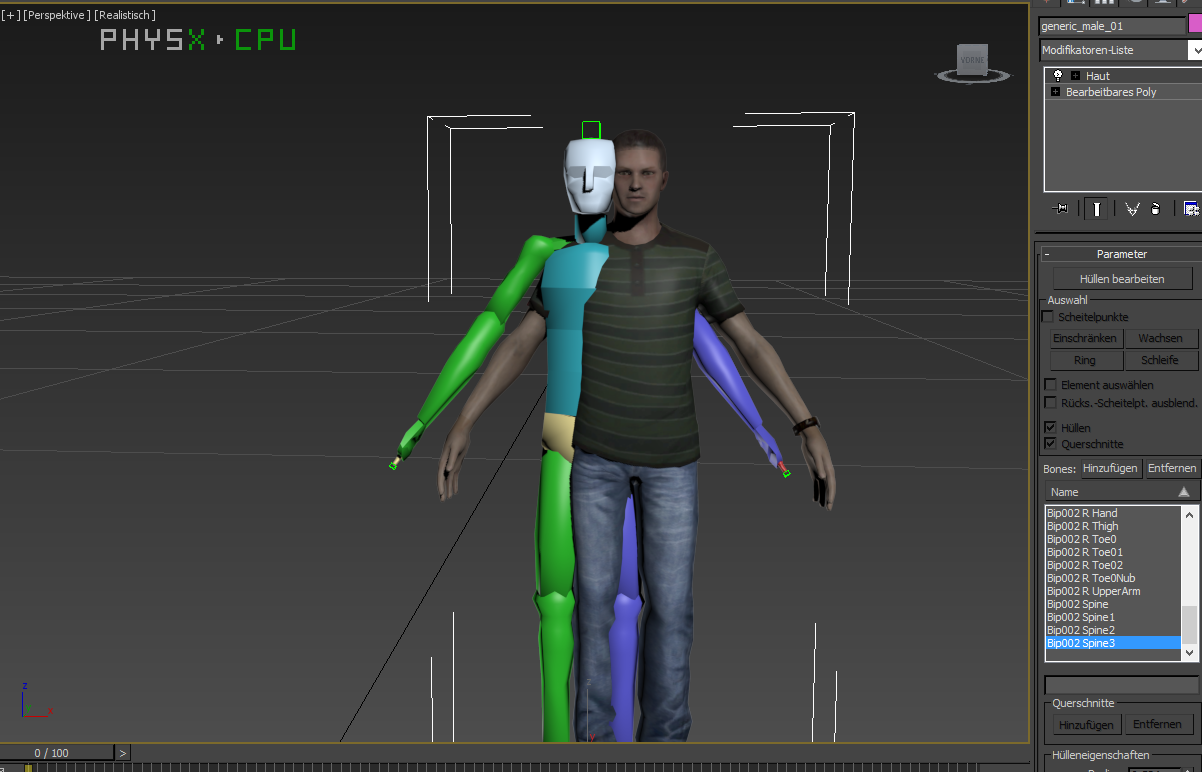Expand the Haut modifier with its plus icon

coord(1075,76)
